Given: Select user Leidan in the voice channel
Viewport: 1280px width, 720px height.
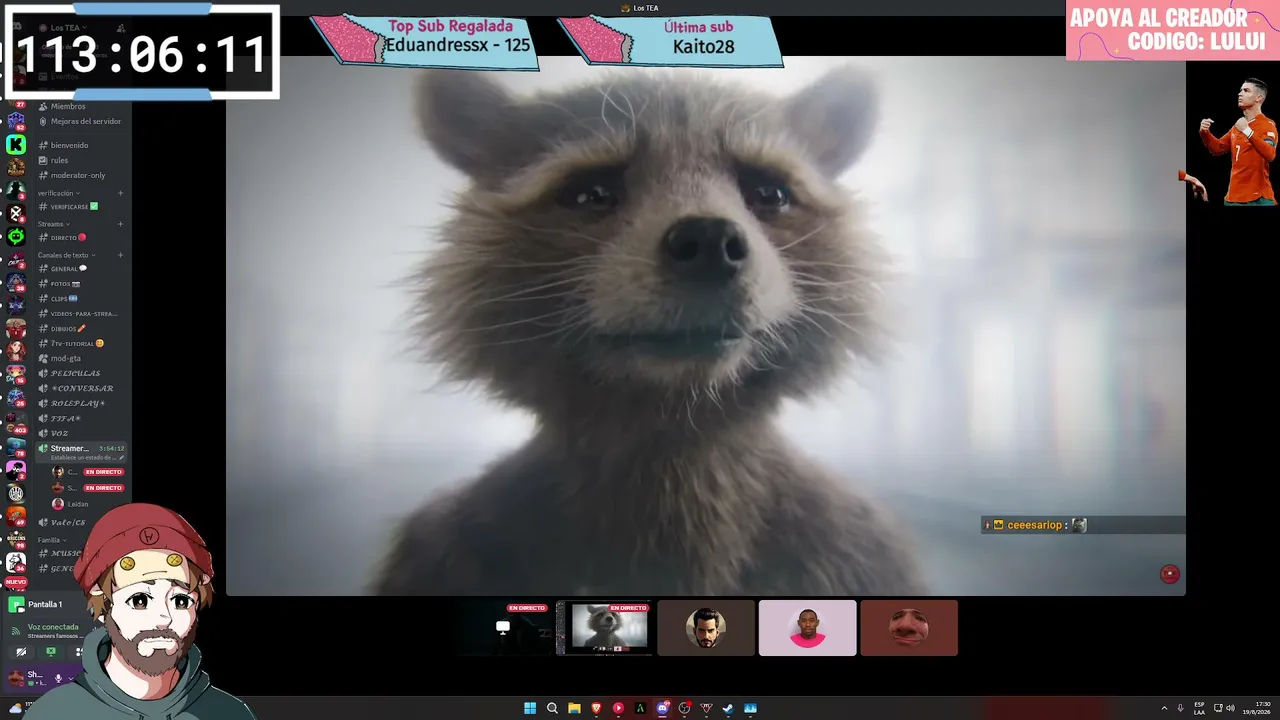Looking at the screenshot, I should pos(70,504).
